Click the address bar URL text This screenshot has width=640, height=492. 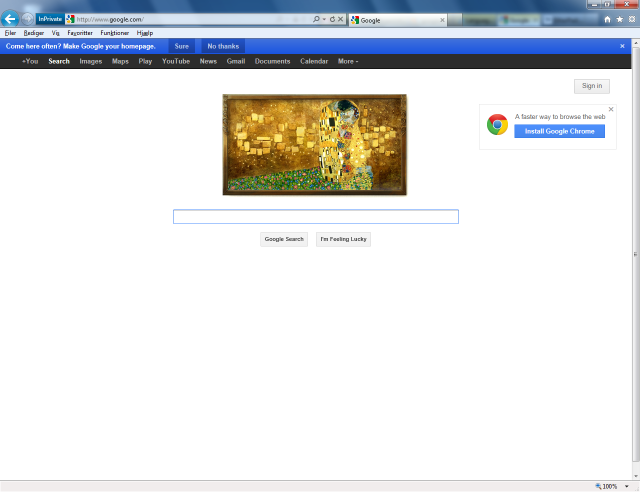click(x=110, y=19)
